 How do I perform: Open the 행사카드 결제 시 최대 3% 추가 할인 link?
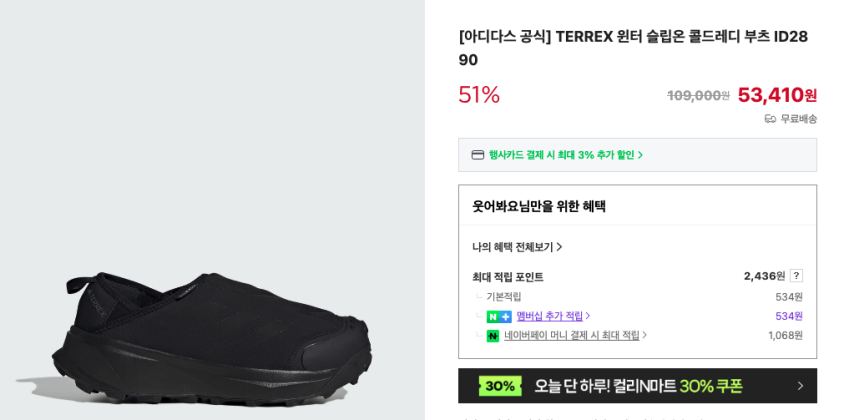[565, 155]
